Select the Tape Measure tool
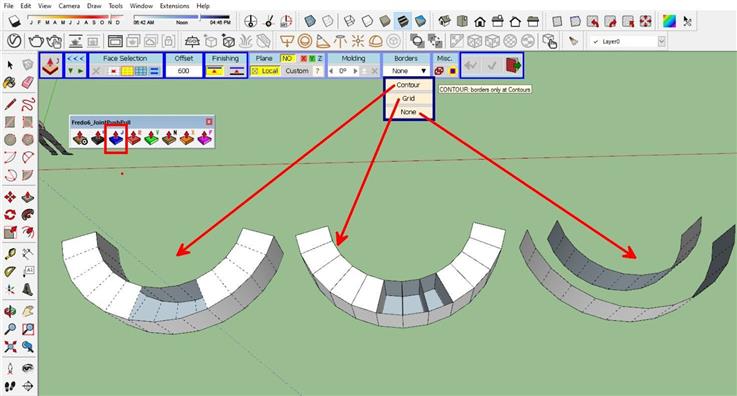 (10, 254)
